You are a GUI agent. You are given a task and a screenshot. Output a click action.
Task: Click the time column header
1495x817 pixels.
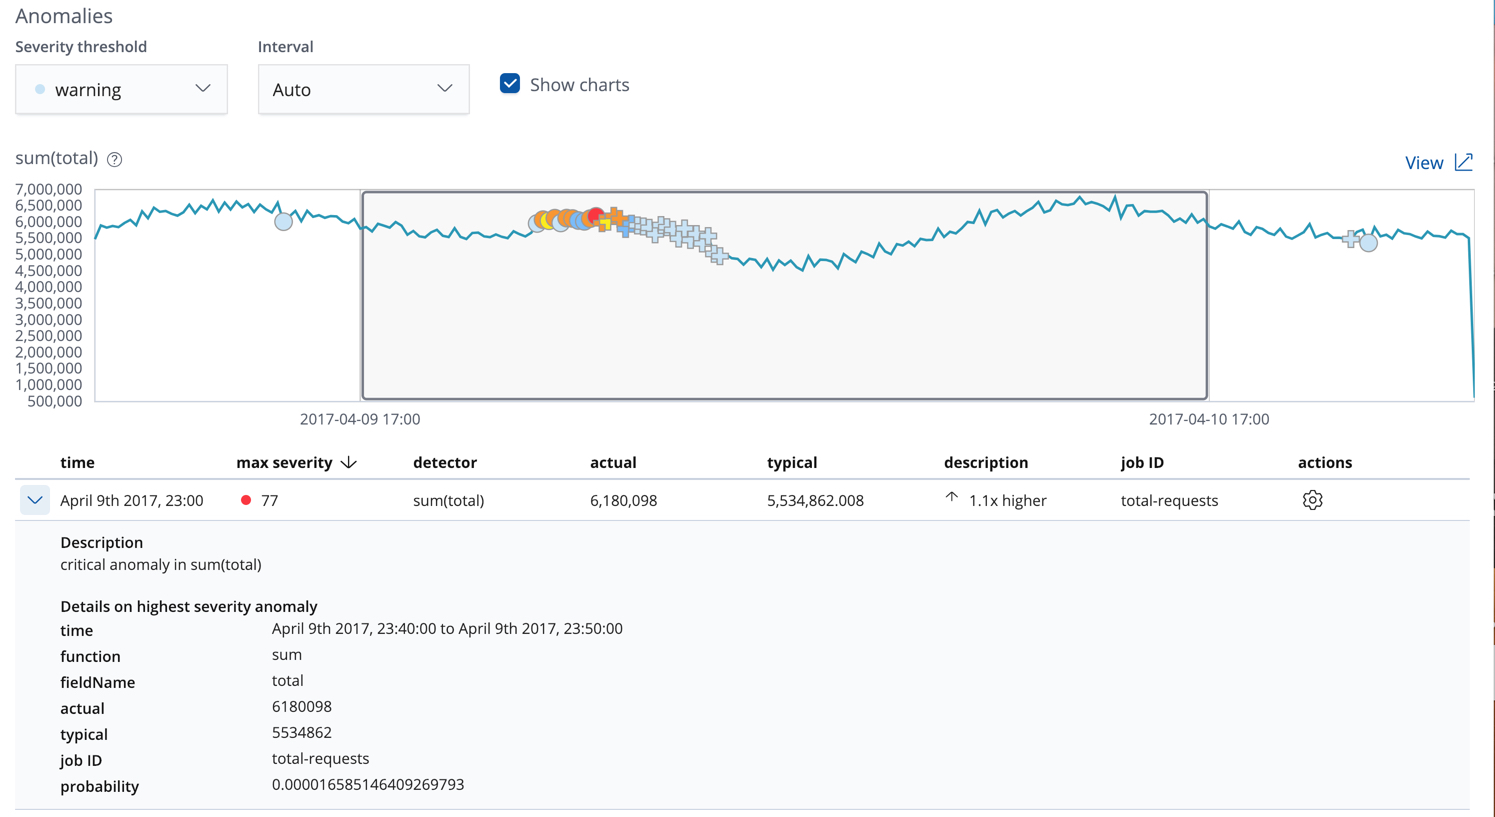(77, 462)
